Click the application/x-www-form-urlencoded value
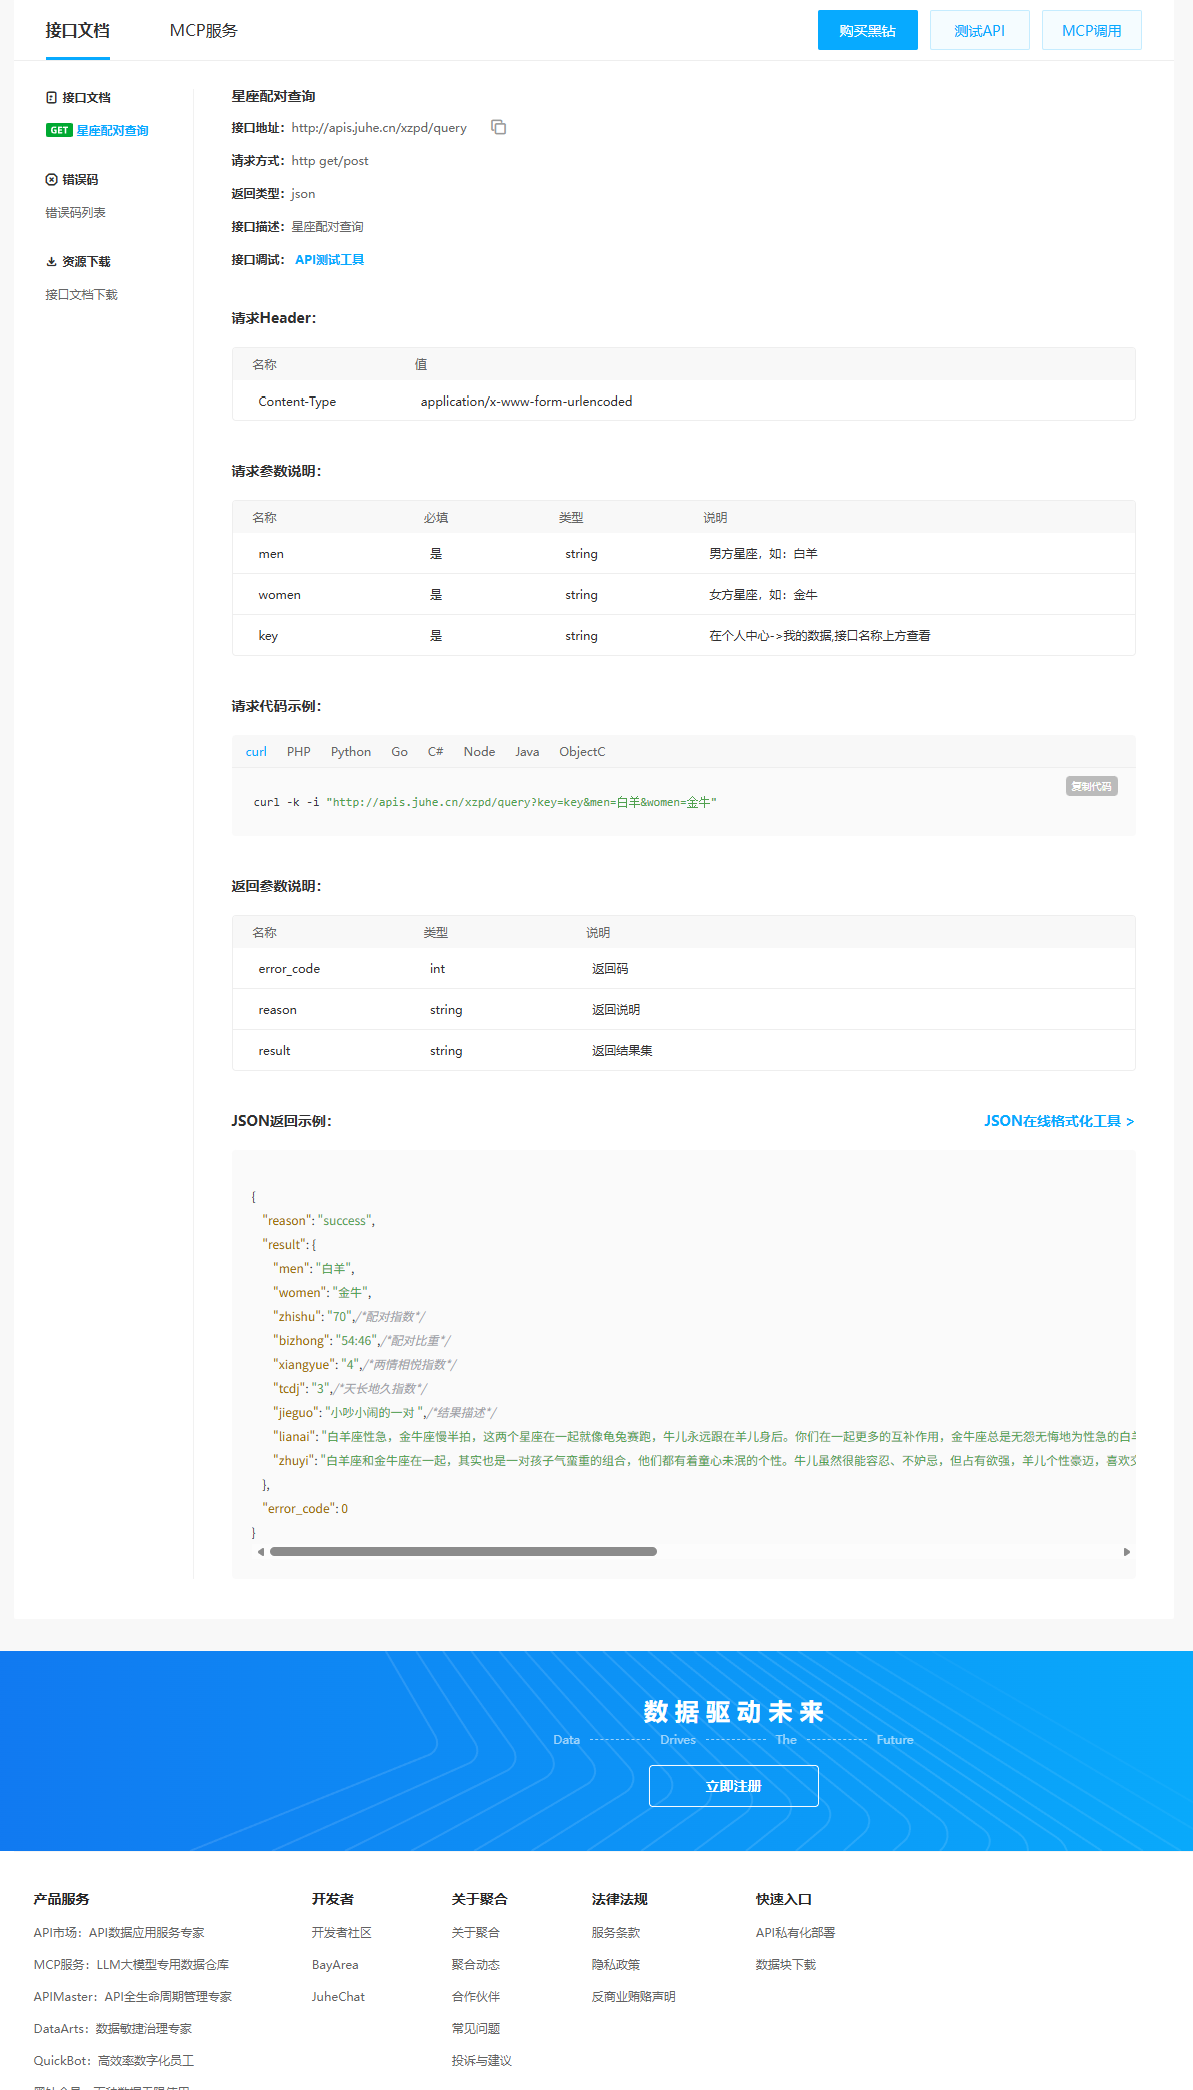 (526, 402)
